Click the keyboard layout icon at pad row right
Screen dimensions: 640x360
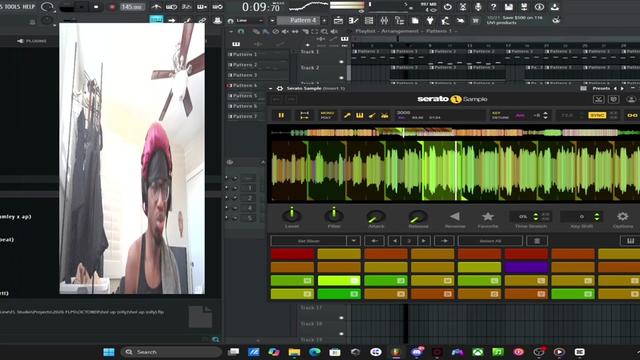pos(631,241)
